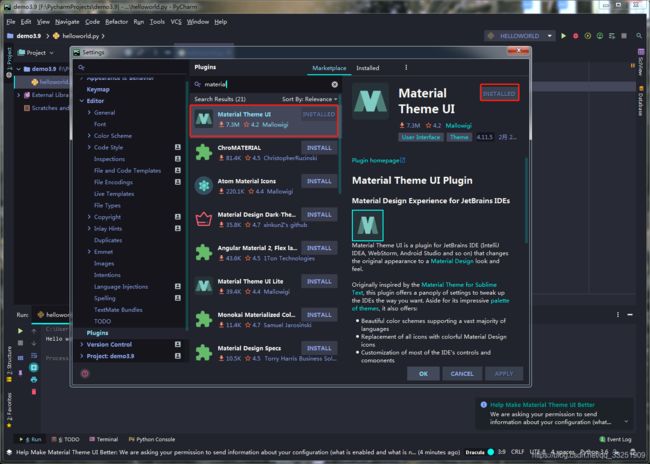The image size is (650, 464).
Task: Click the large Material Theme UI logo in details
Action: point(371,102)
